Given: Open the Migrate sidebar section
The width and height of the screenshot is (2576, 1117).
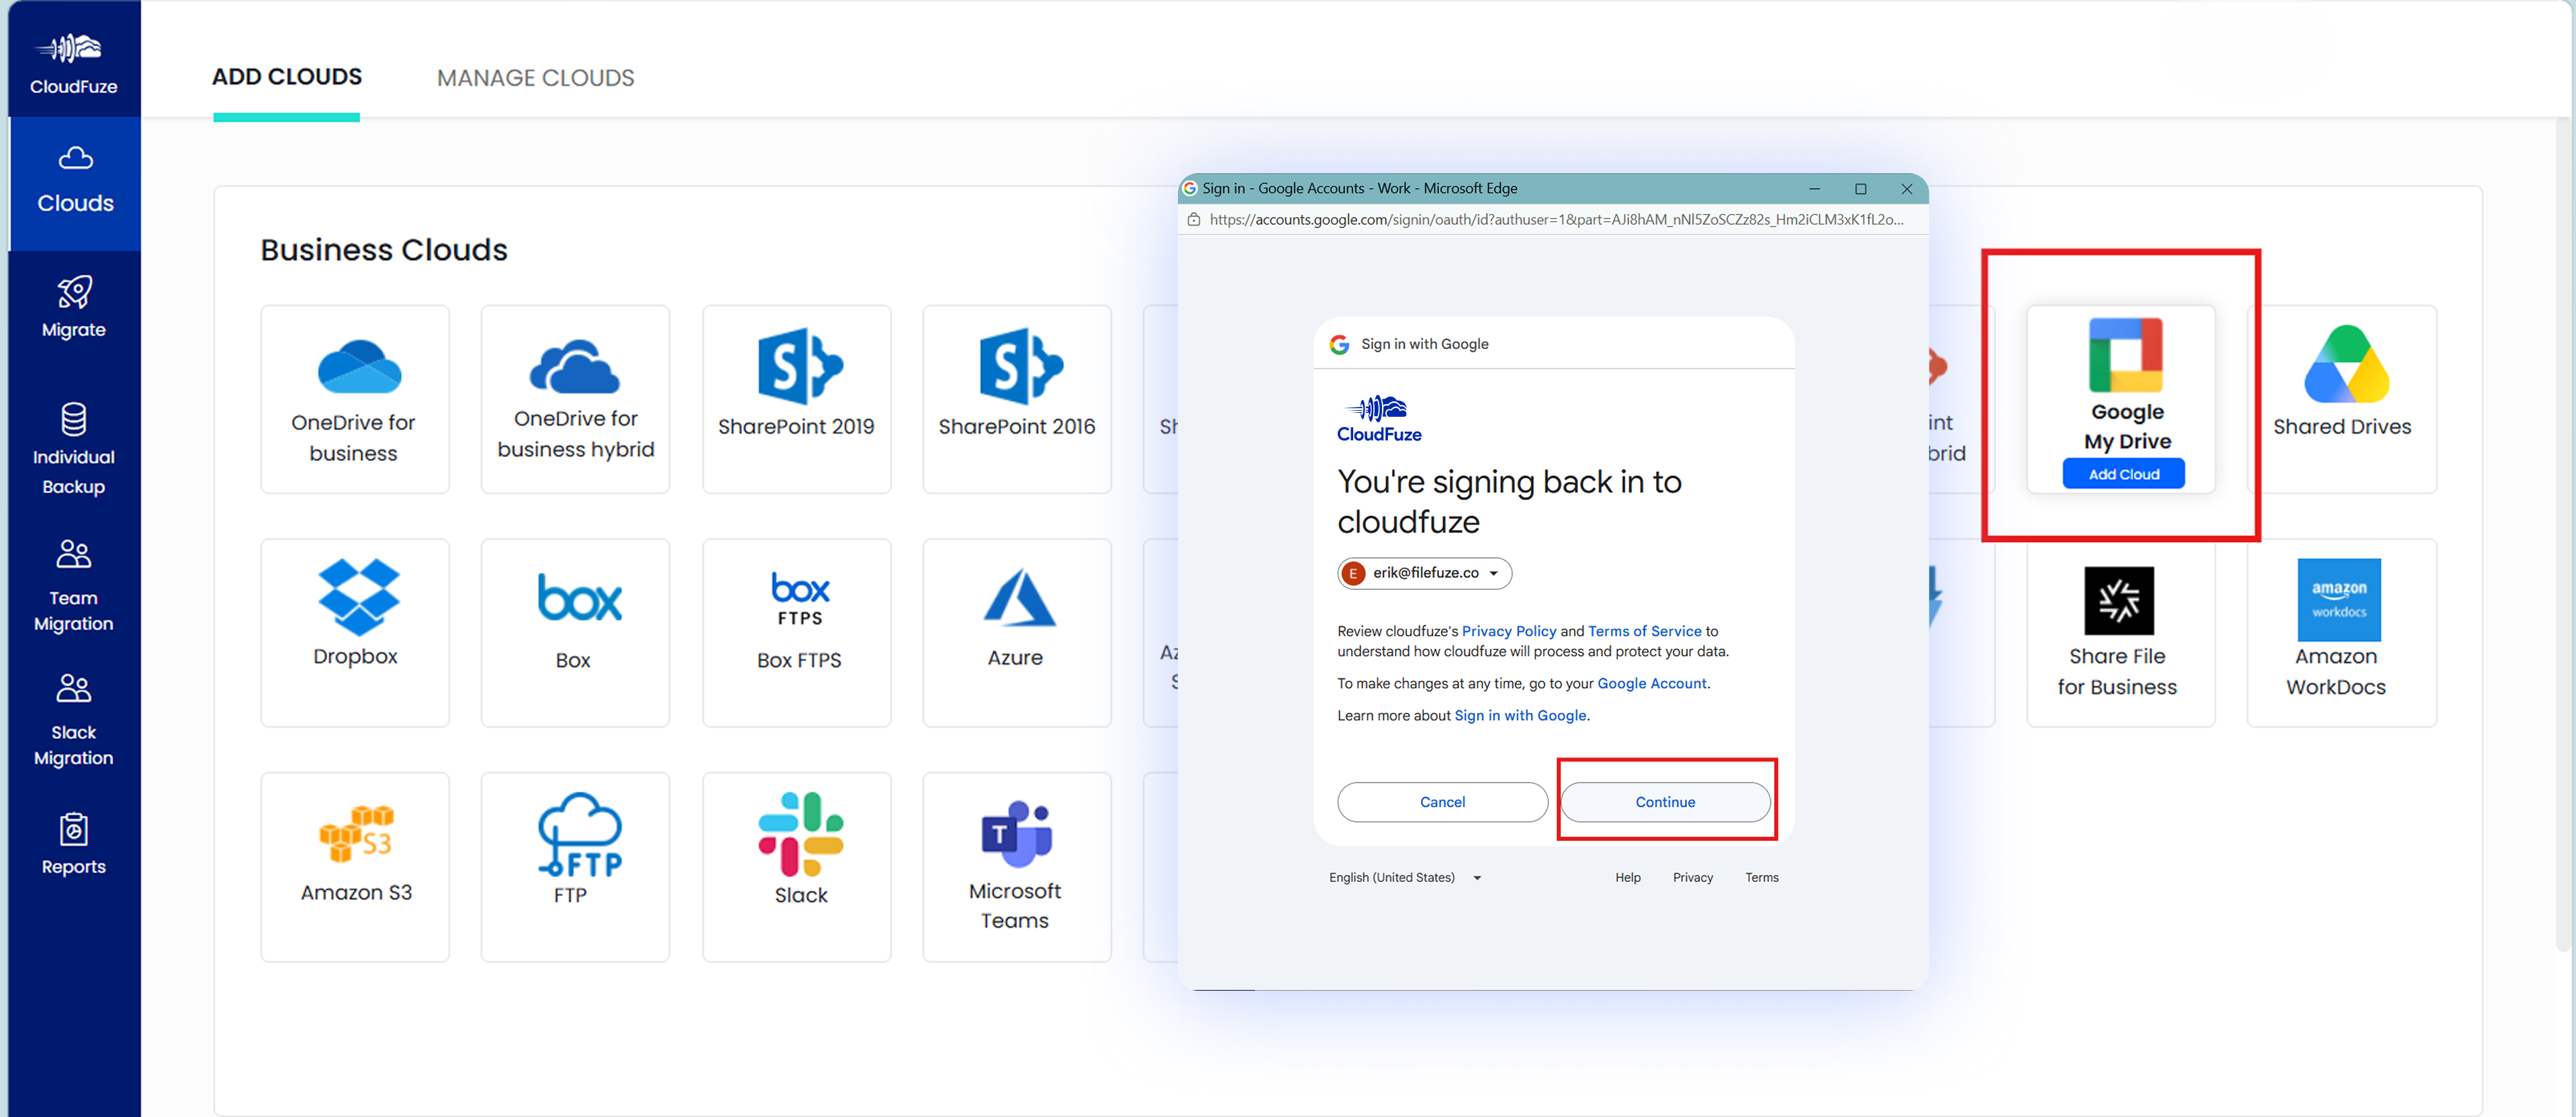Looking at the screenshot, I should 74,308.
